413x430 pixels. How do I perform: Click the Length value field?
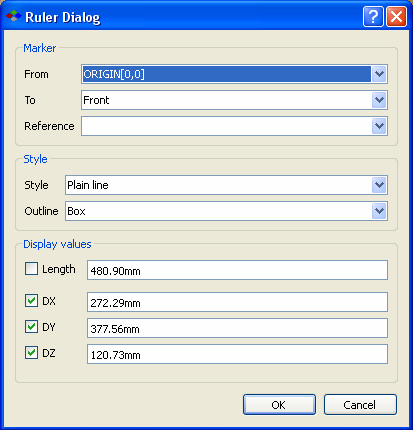[x=237, y=270]
